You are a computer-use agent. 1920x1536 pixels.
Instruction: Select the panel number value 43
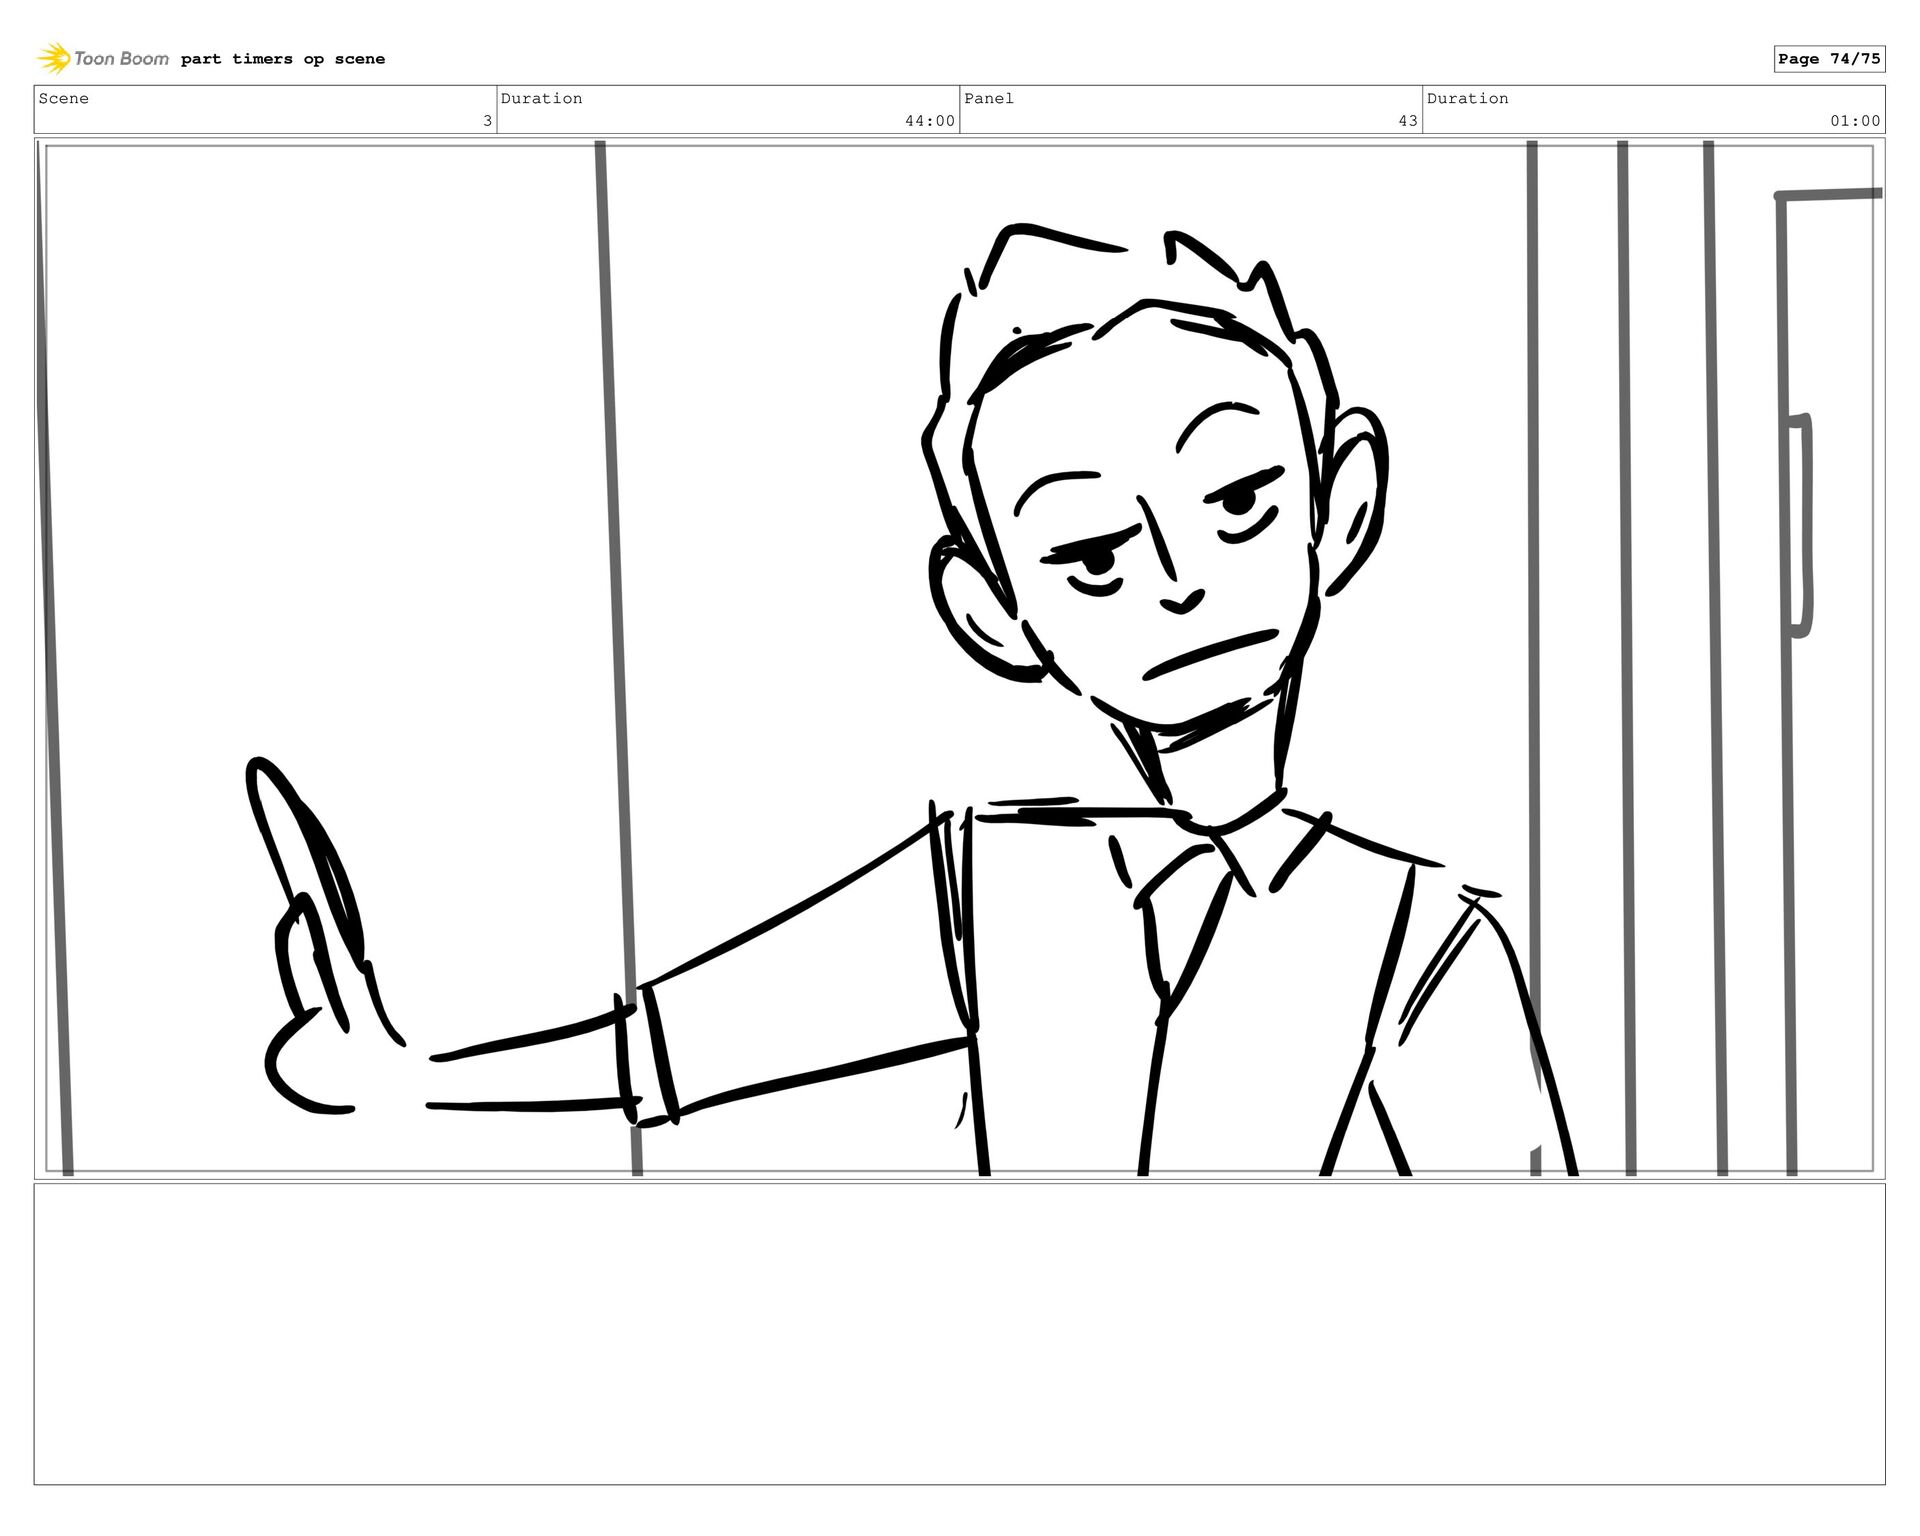coord(1408,121)
